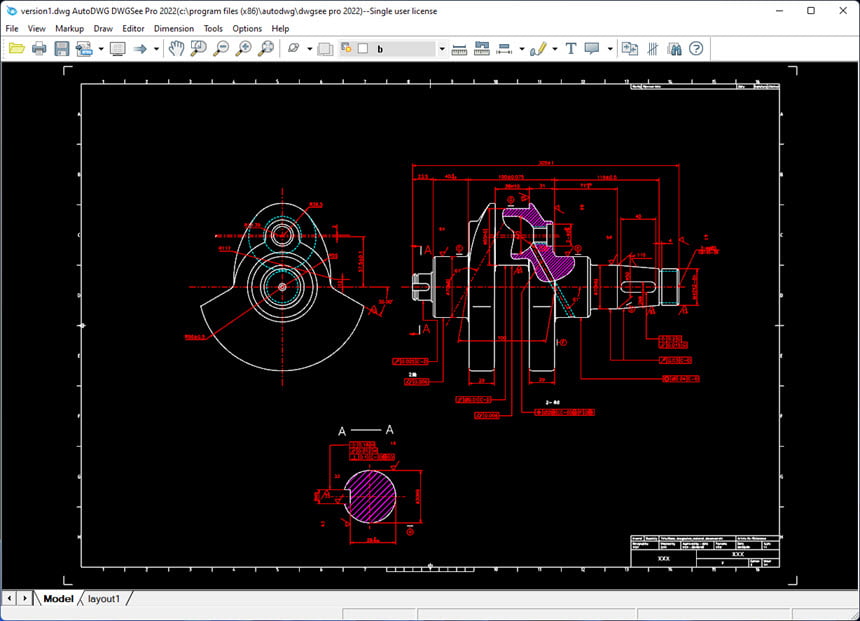Switch to the Model tab

(x=58, y=599)
